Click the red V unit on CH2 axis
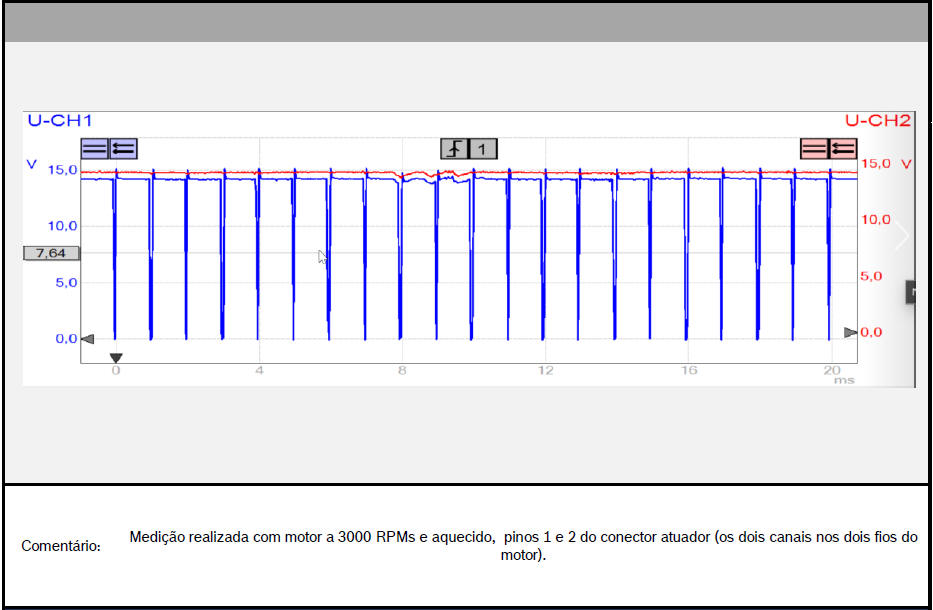The height and width of the screenshot is (610, 933). point(906,163)
